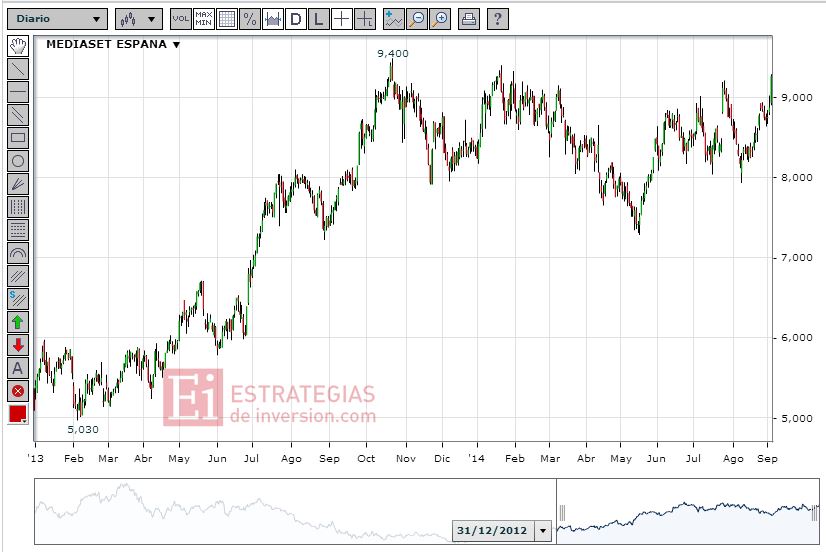Toggle the crosshair with L labels
Screen dimensions: 826x552
point(365,19)
